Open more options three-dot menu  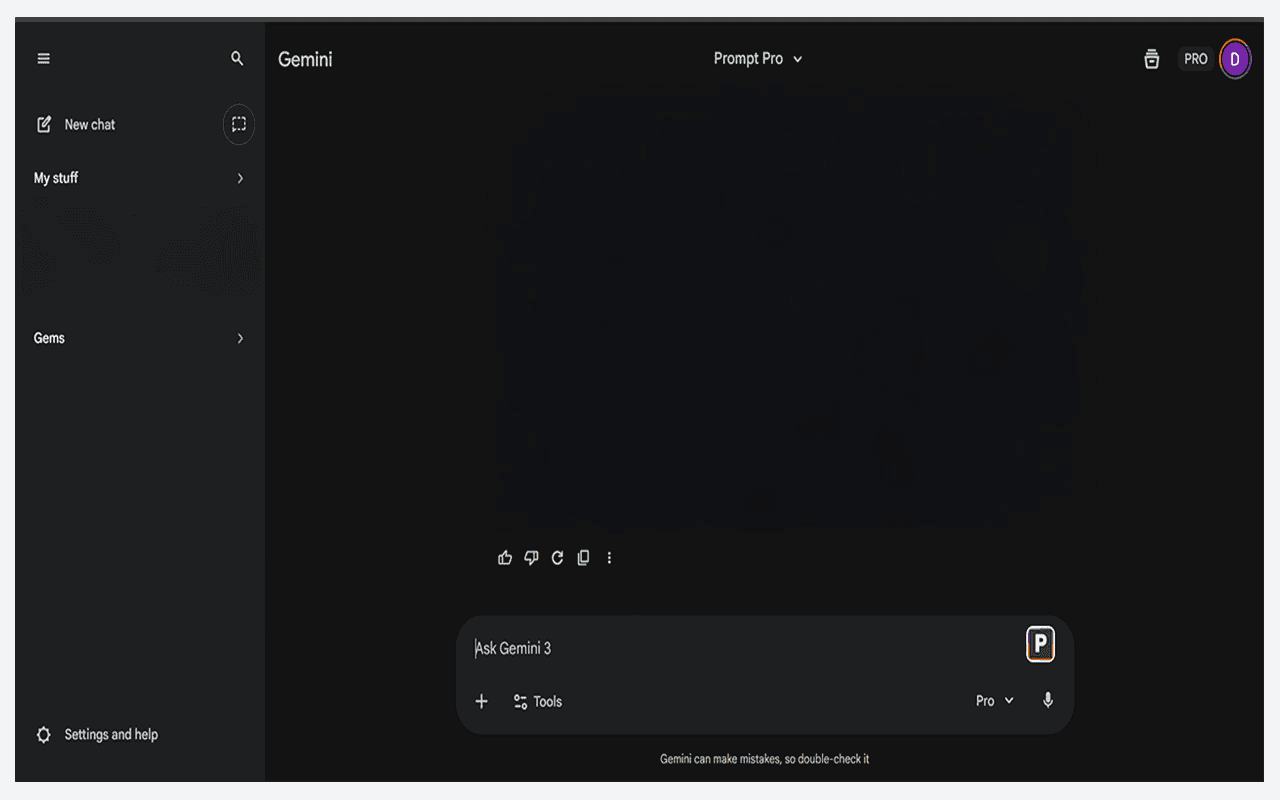(x=609, y=558)
